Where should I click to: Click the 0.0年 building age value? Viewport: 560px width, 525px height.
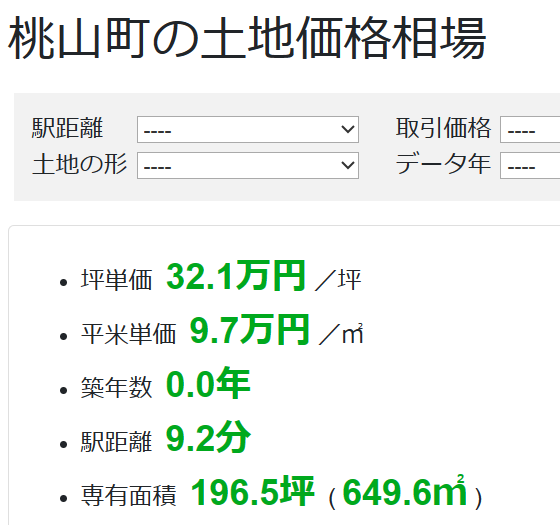click(208, 384)
